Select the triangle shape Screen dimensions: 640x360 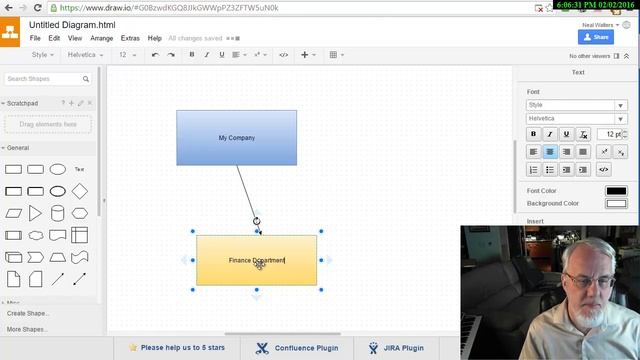36,213
